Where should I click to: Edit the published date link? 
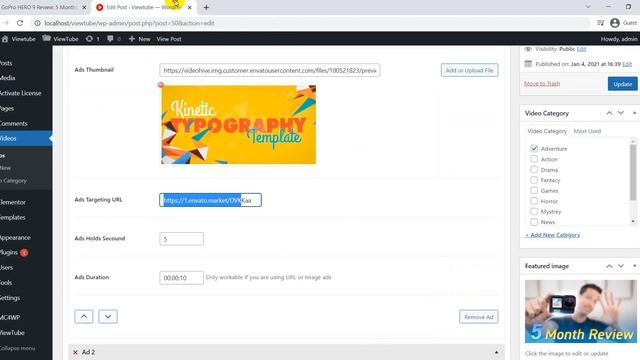pos(627,64)
